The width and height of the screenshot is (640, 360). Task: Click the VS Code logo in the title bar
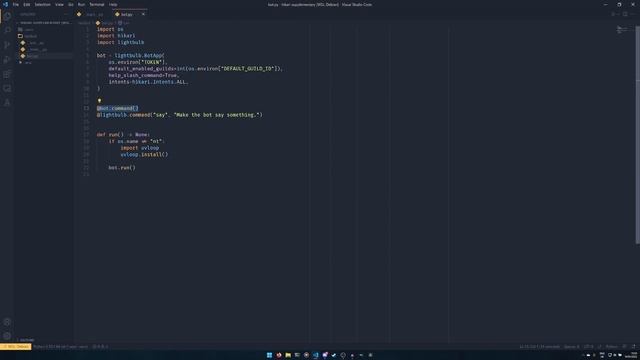(x=5, y=4)
